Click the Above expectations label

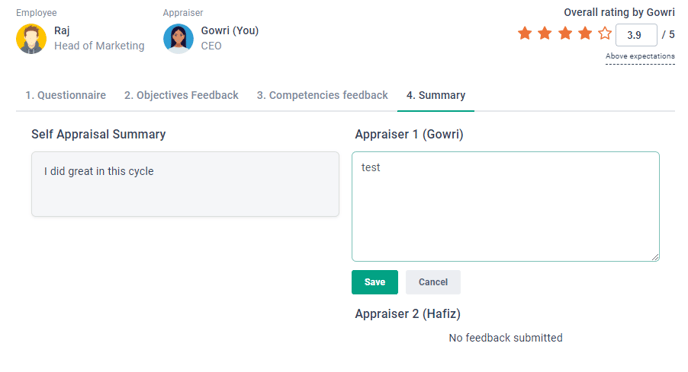pyautogui.click(x=640, y=56)
